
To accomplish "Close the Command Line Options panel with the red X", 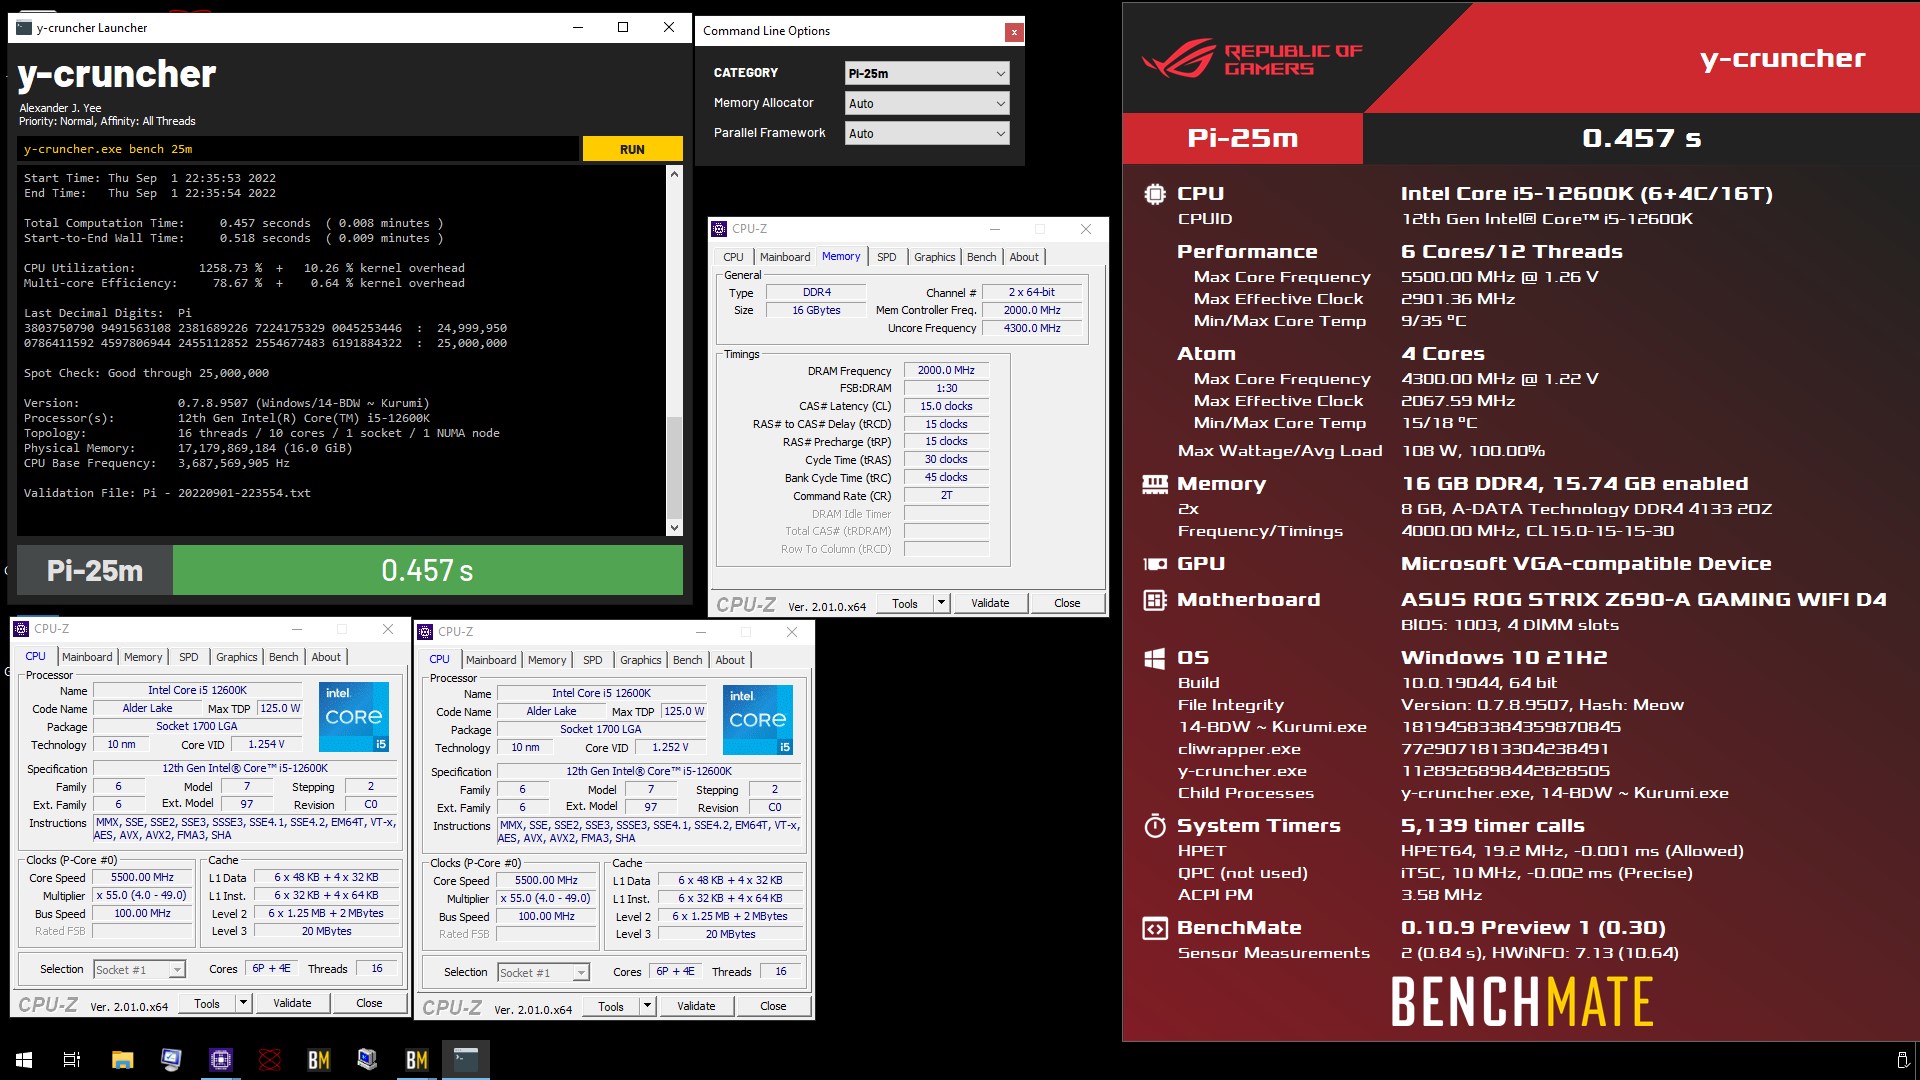I will tap(1014, 32).
